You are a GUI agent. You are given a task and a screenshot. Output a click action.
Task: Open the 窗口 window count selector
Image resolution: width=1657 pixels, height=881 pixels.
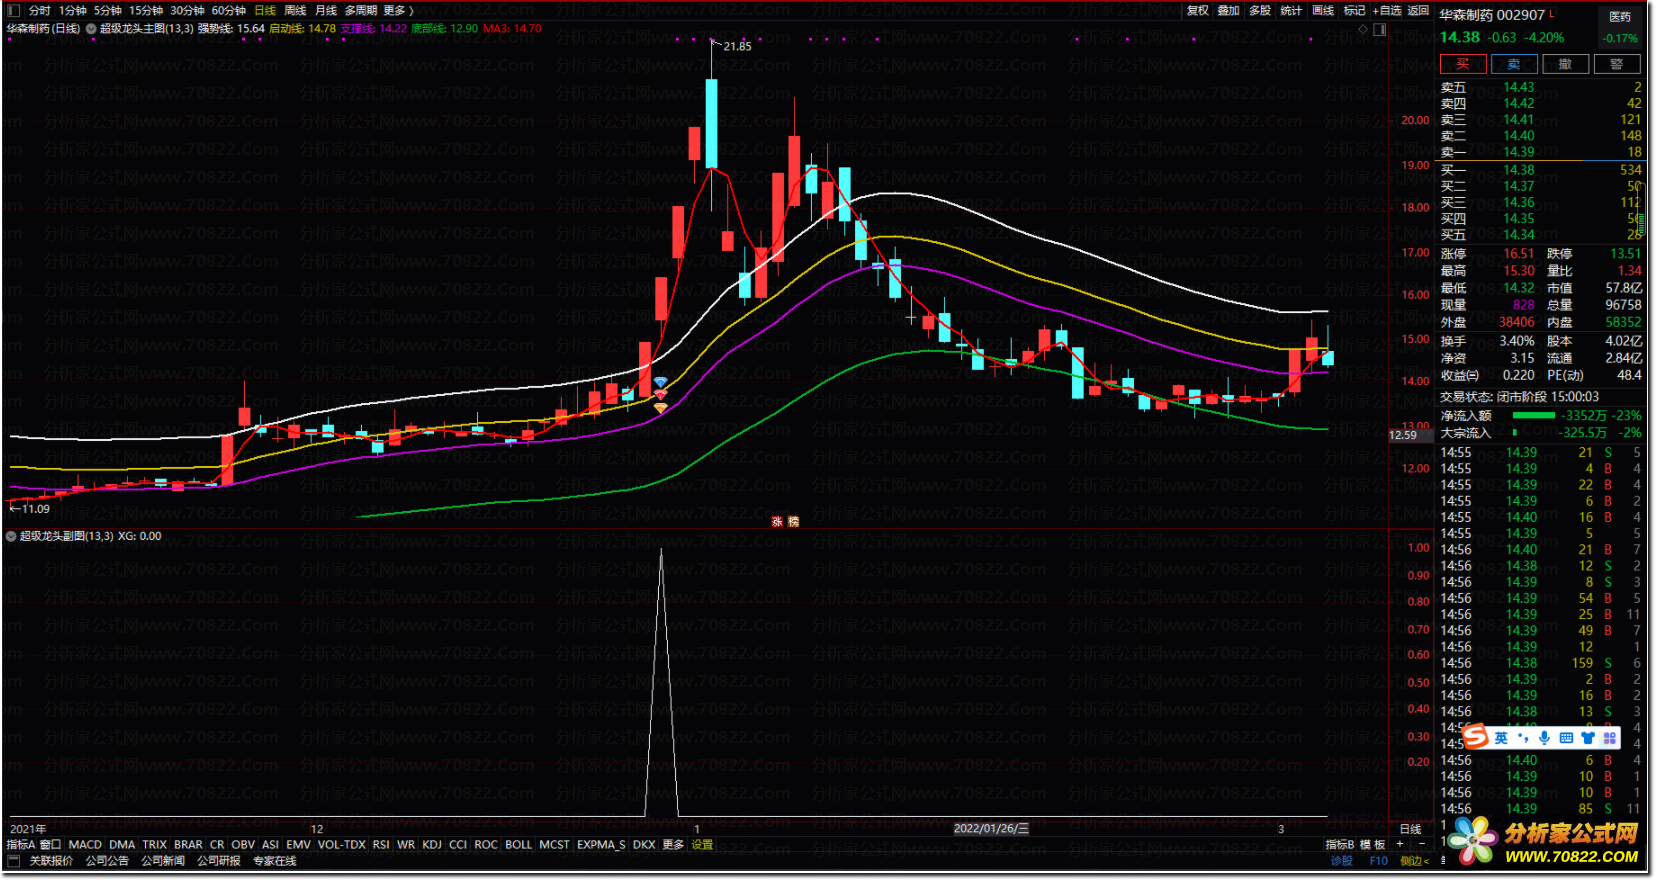pyautogui.click(x=50, y=846)
